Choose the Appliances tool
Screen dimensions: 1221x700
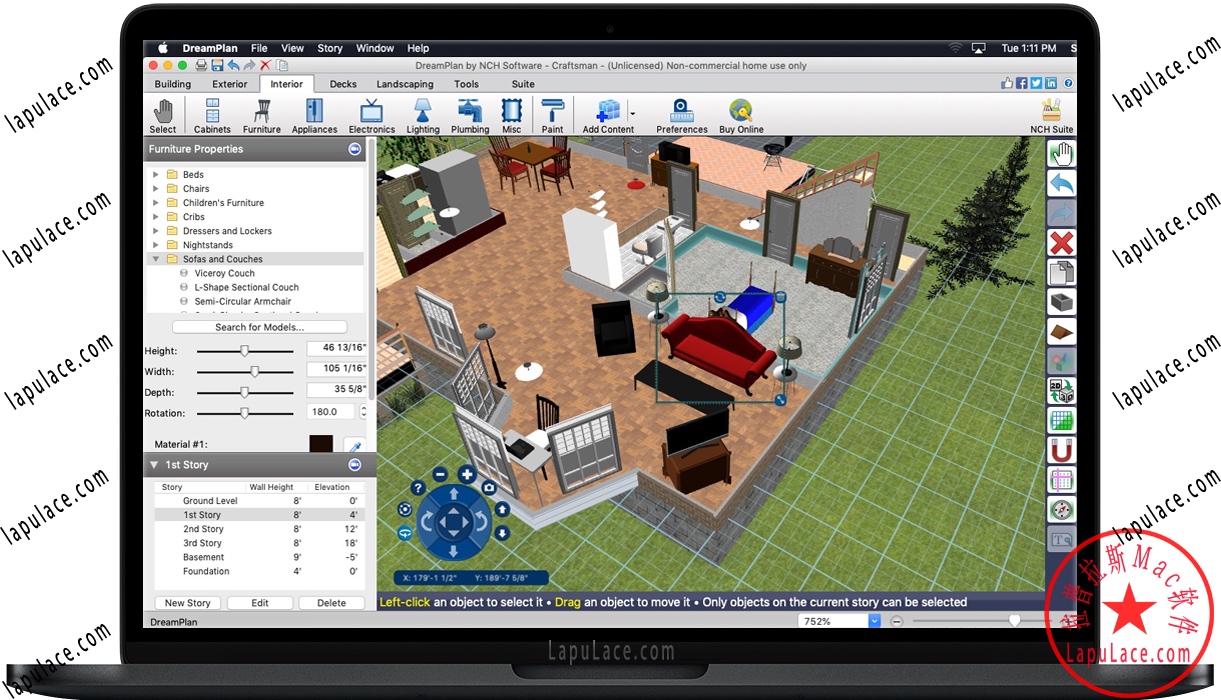pyautogui.click(x=315, y=116)
